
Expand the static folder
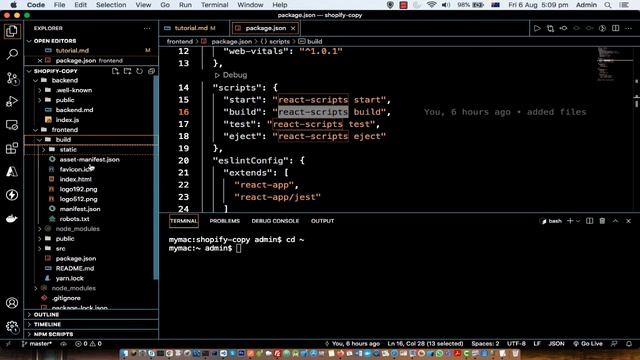(44, 149)
